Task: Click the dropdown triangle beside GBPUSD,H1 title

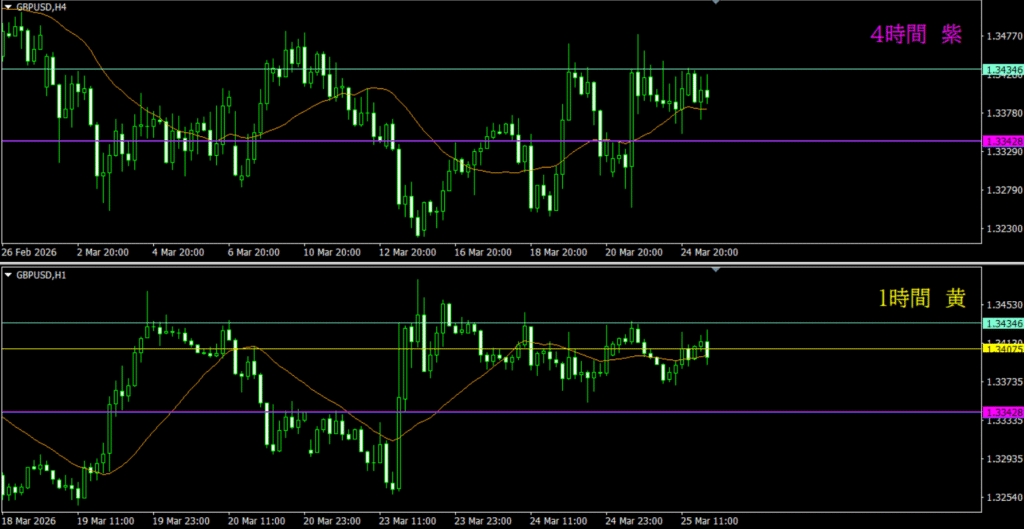Action: [x=8, y=274]
